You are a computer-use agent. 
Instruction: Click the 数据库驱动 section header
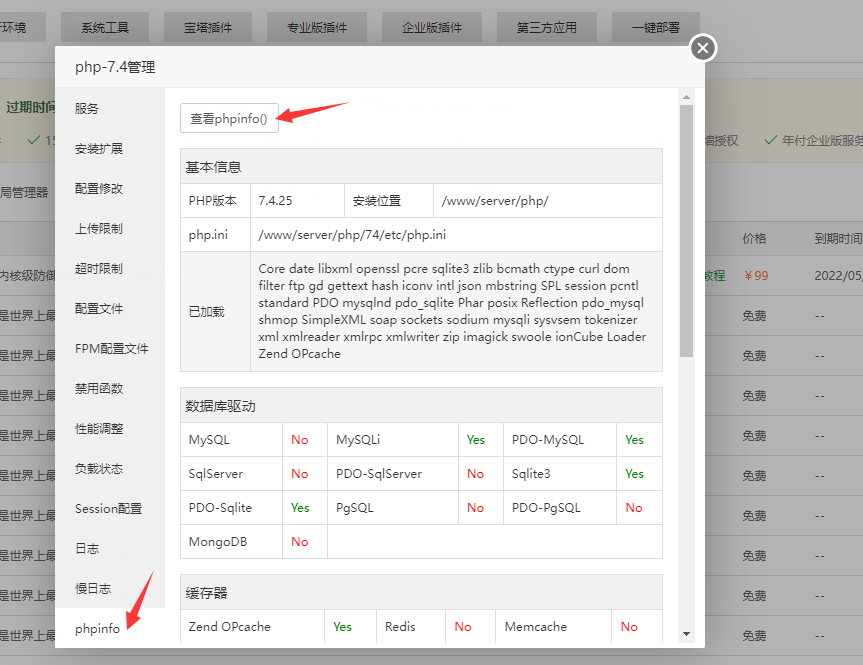220,406
